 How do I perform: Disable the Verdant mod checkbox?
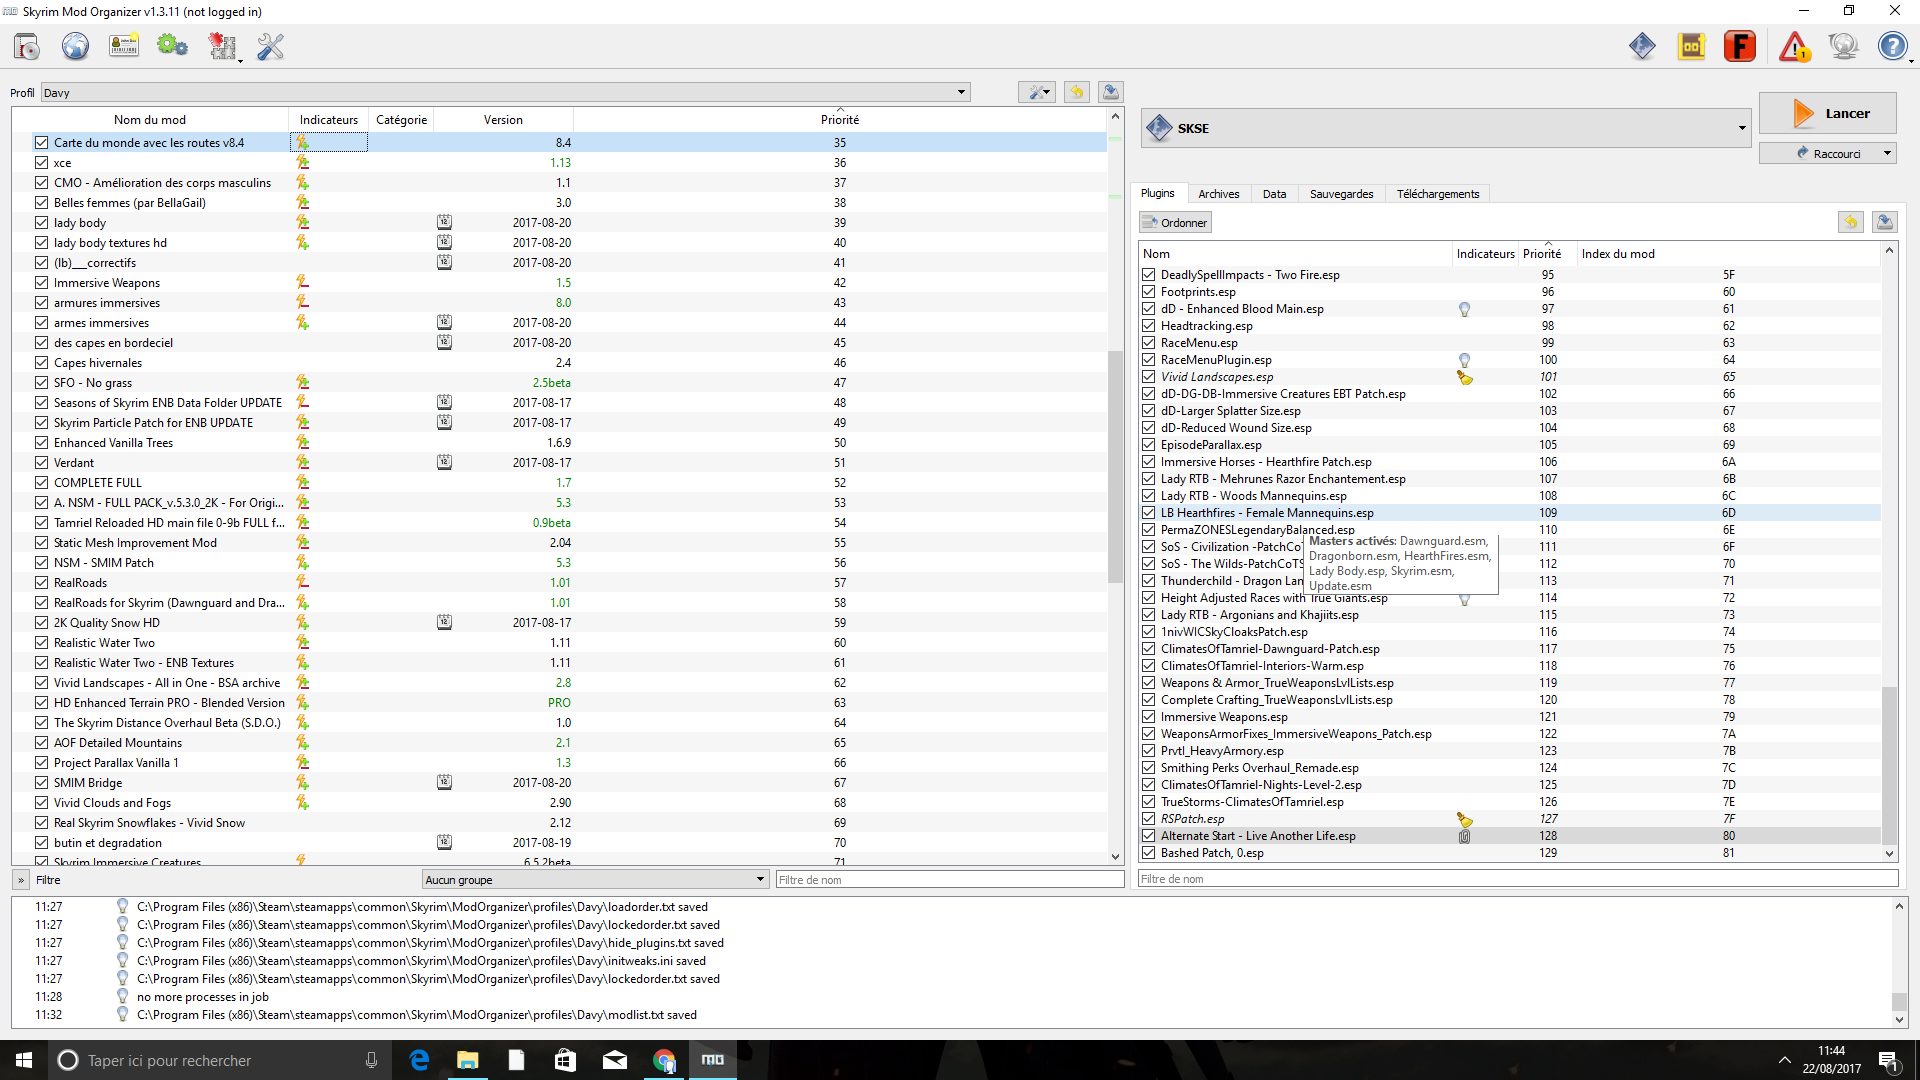coord(41,462)
